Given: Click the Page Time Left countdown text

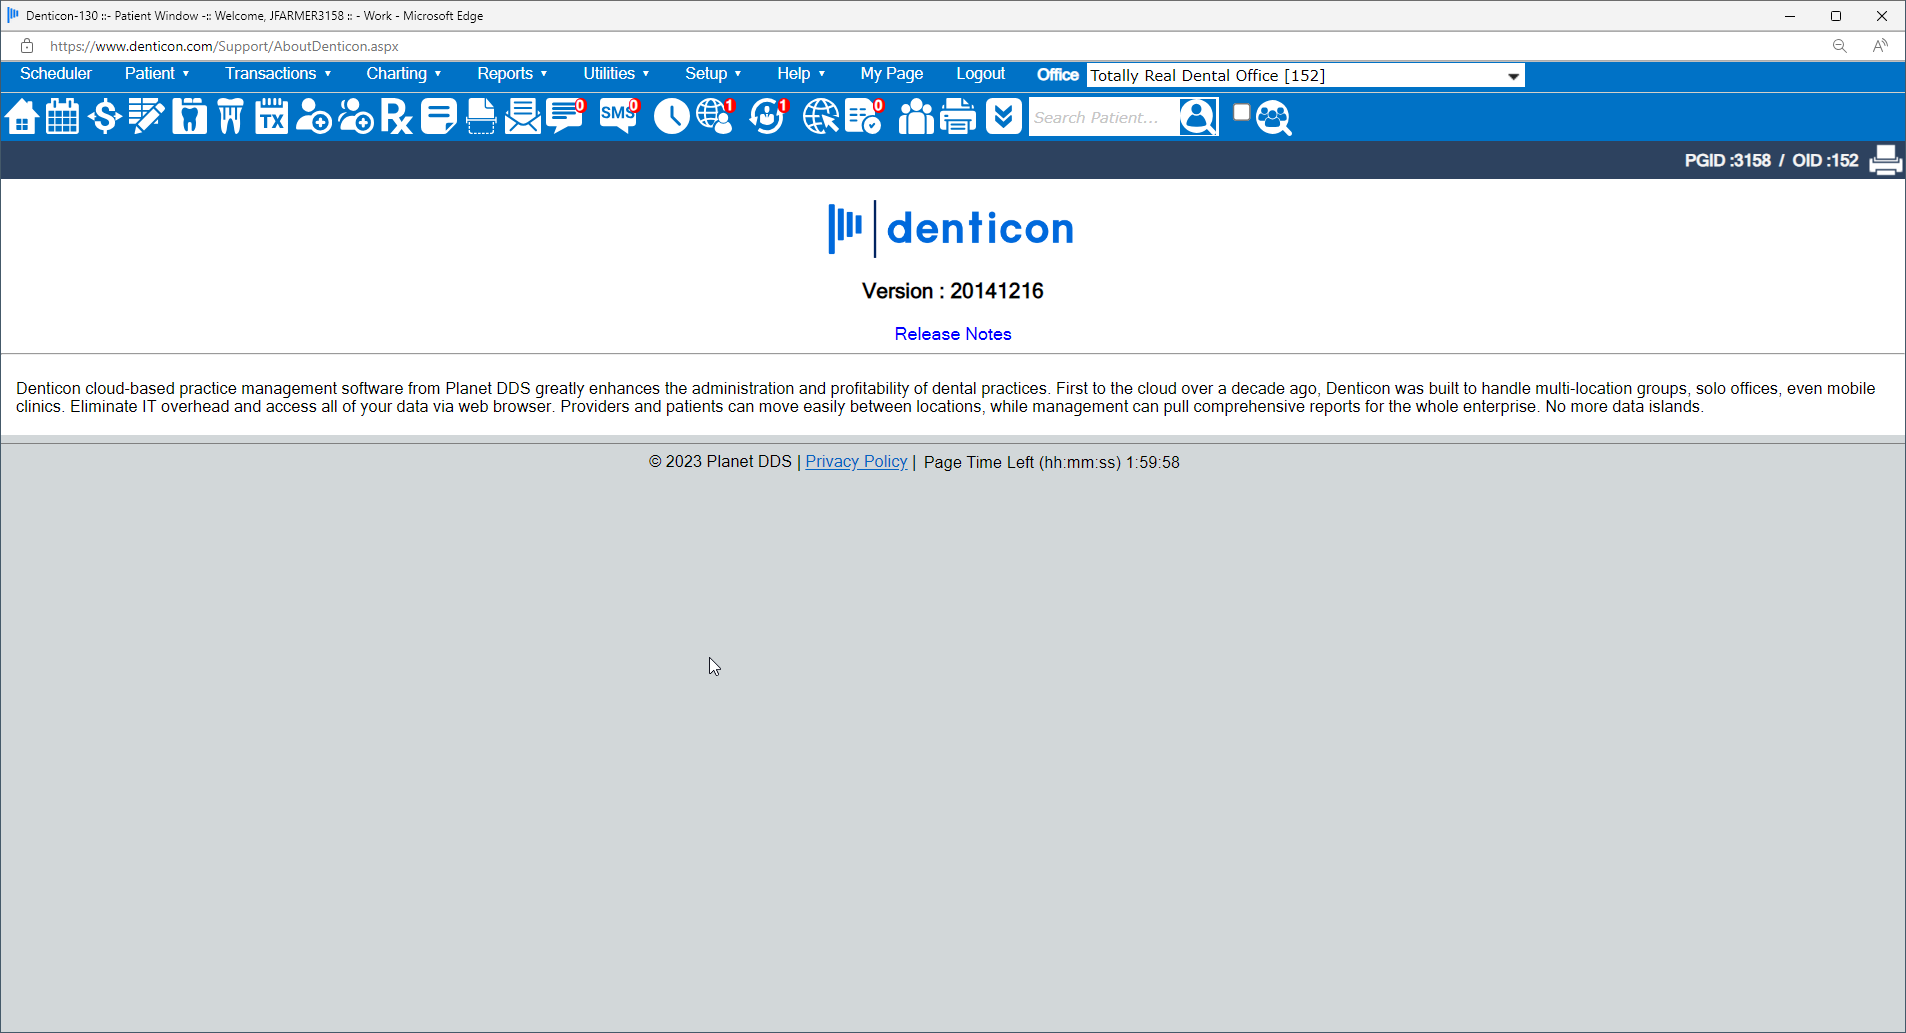Looking at the screenshot, I should coord(1052,463).
